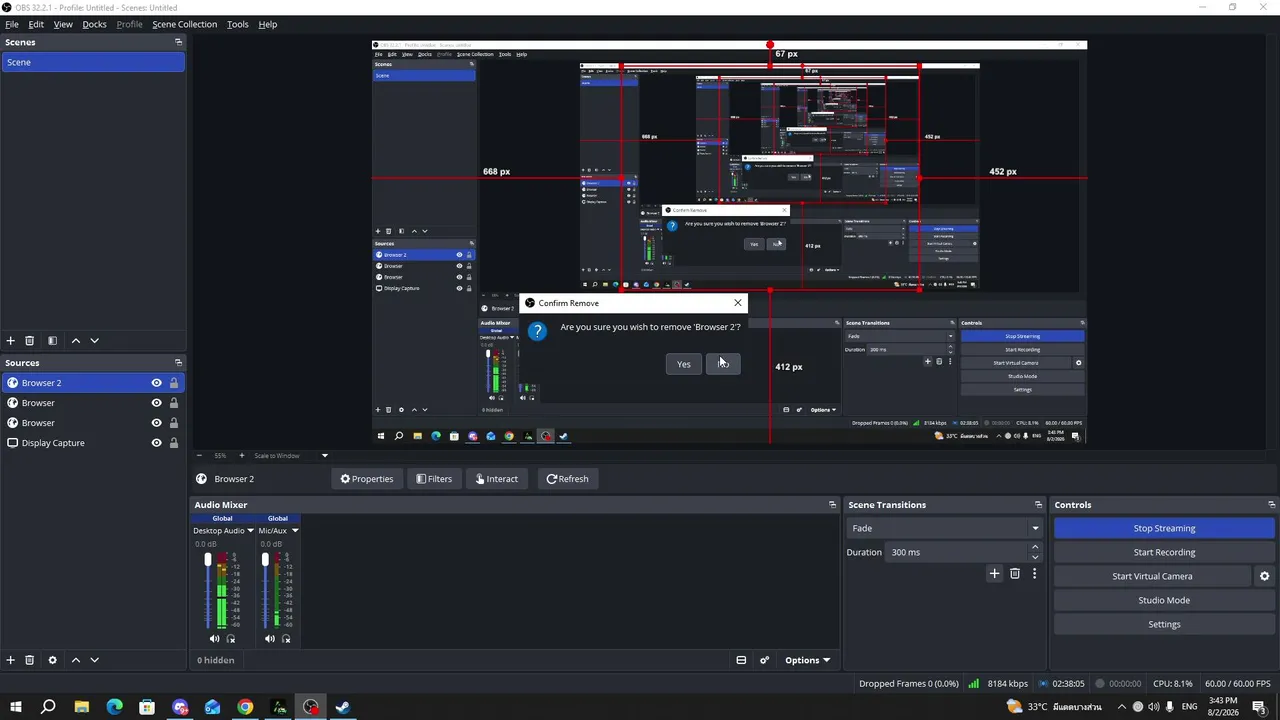The image size is (1280, 720).
Task: Float the Sources dock panel
Action: pos(179,363)
